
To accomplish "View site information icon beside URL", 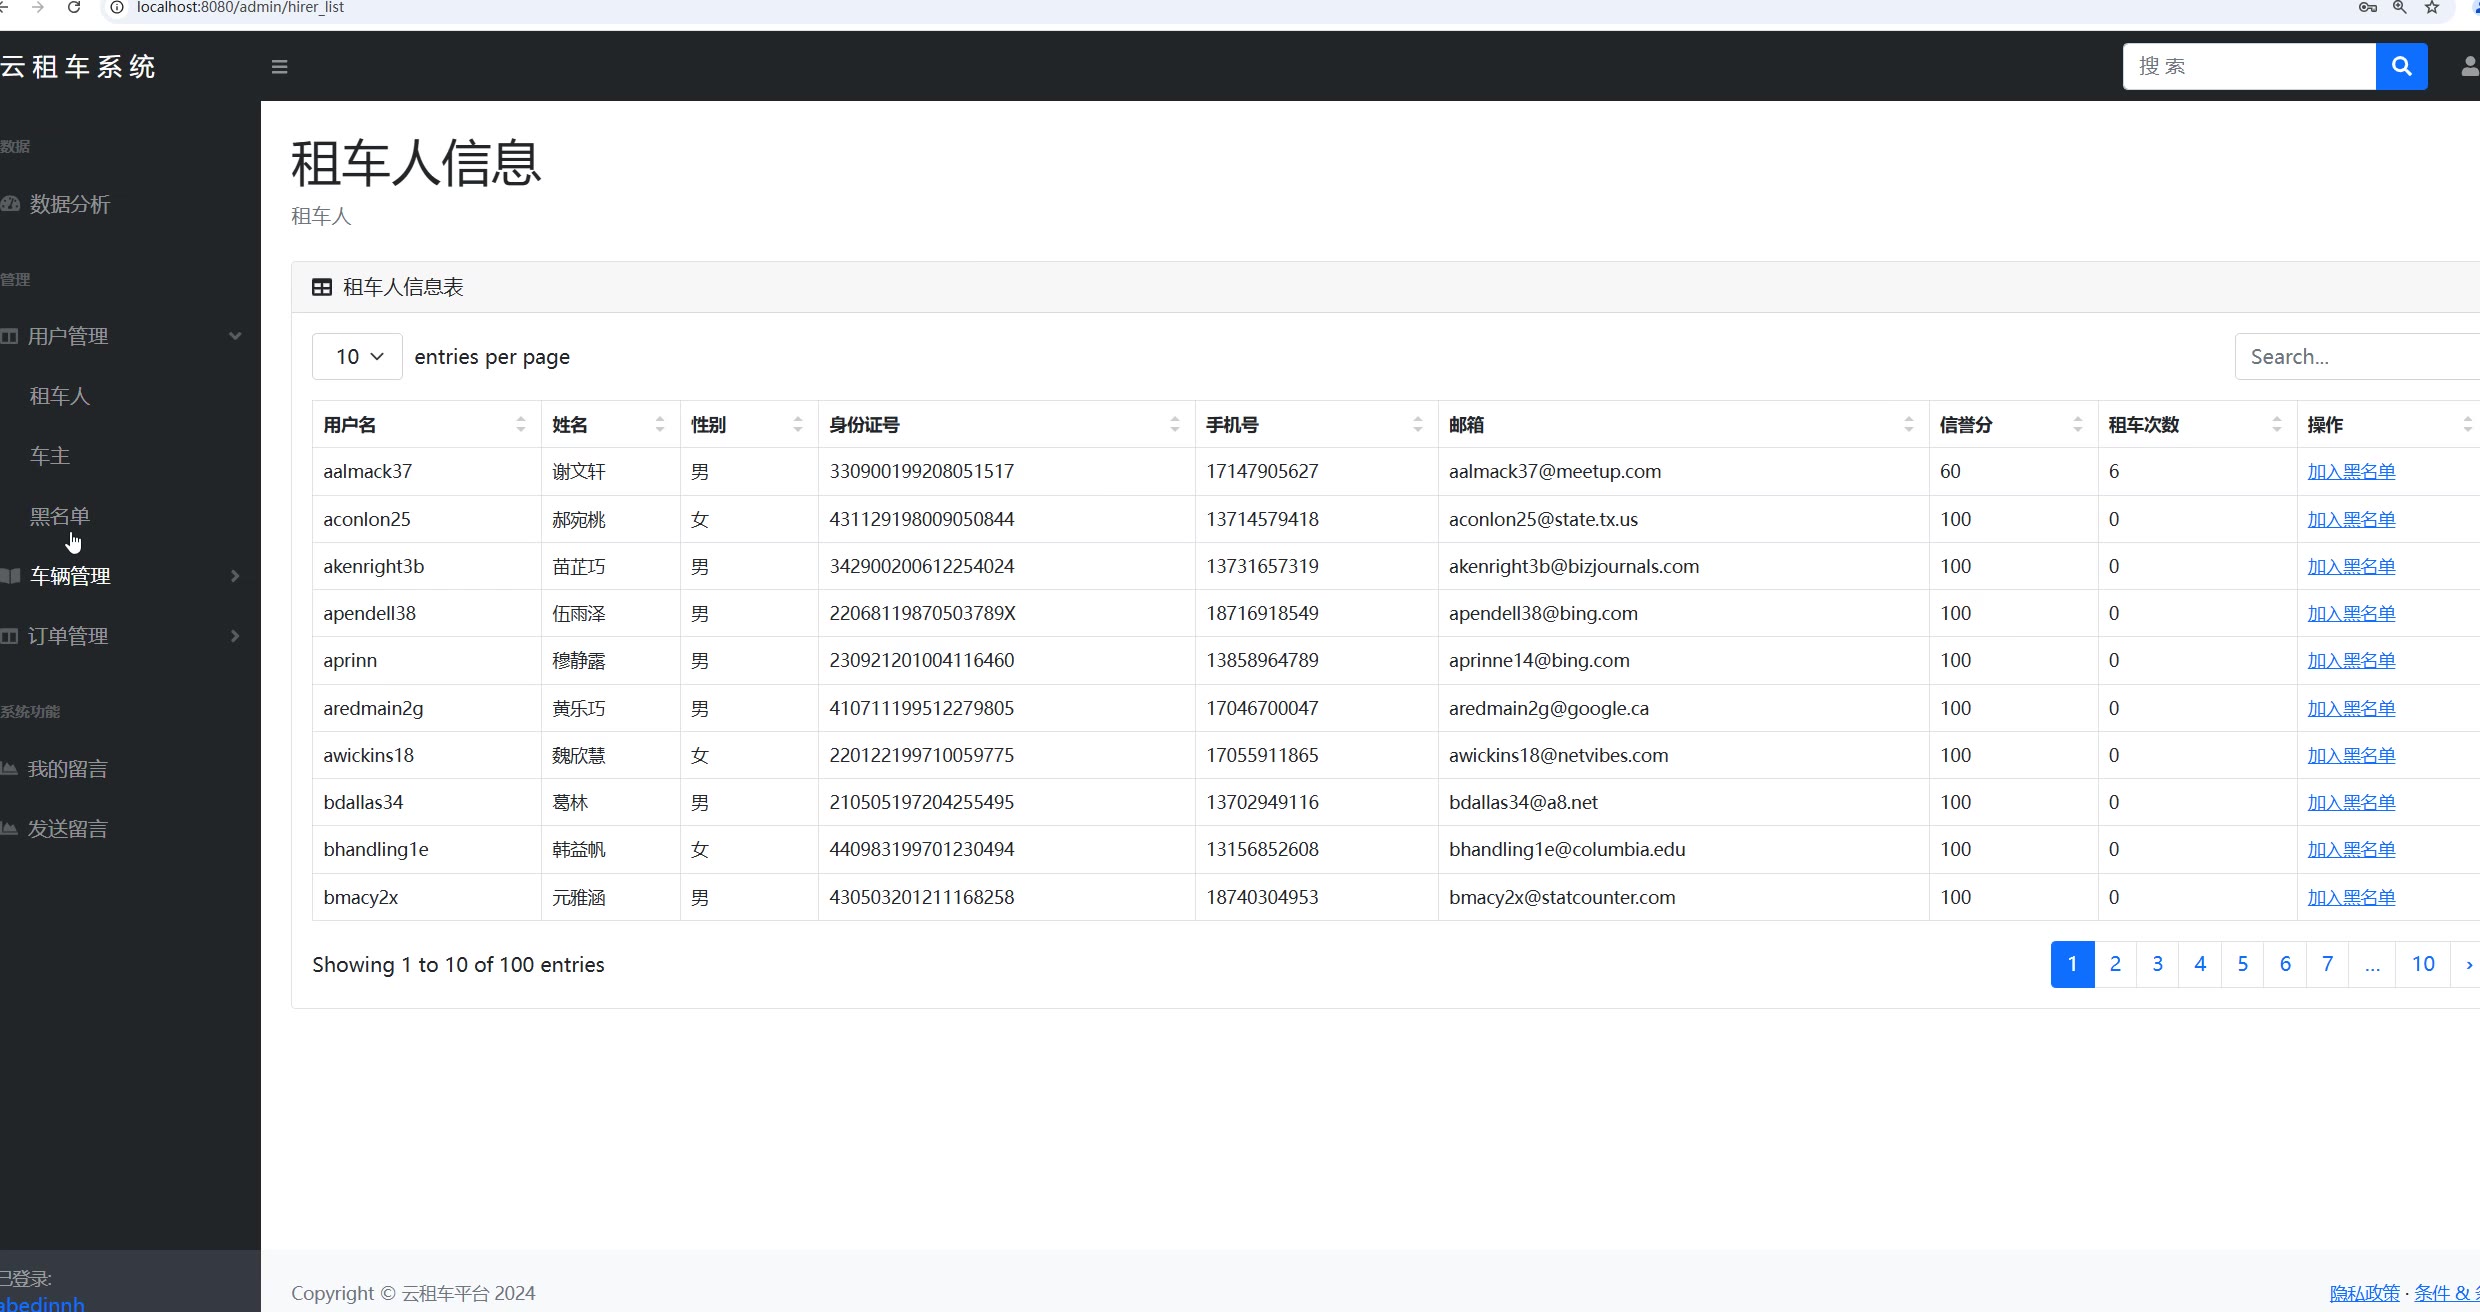I will click(x=116, y=7).
